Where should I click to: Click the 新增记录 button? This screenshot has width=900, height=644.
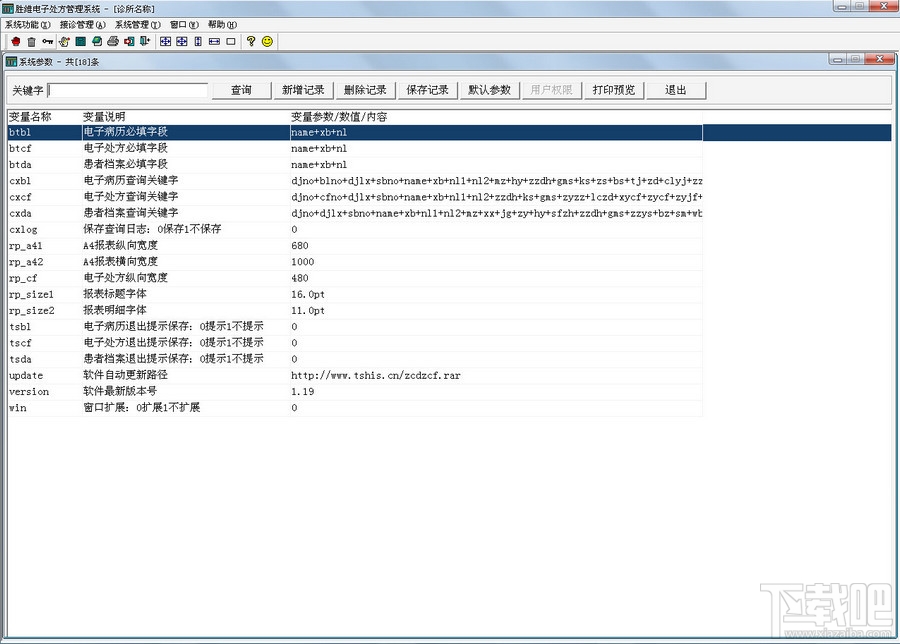[303, 90]
